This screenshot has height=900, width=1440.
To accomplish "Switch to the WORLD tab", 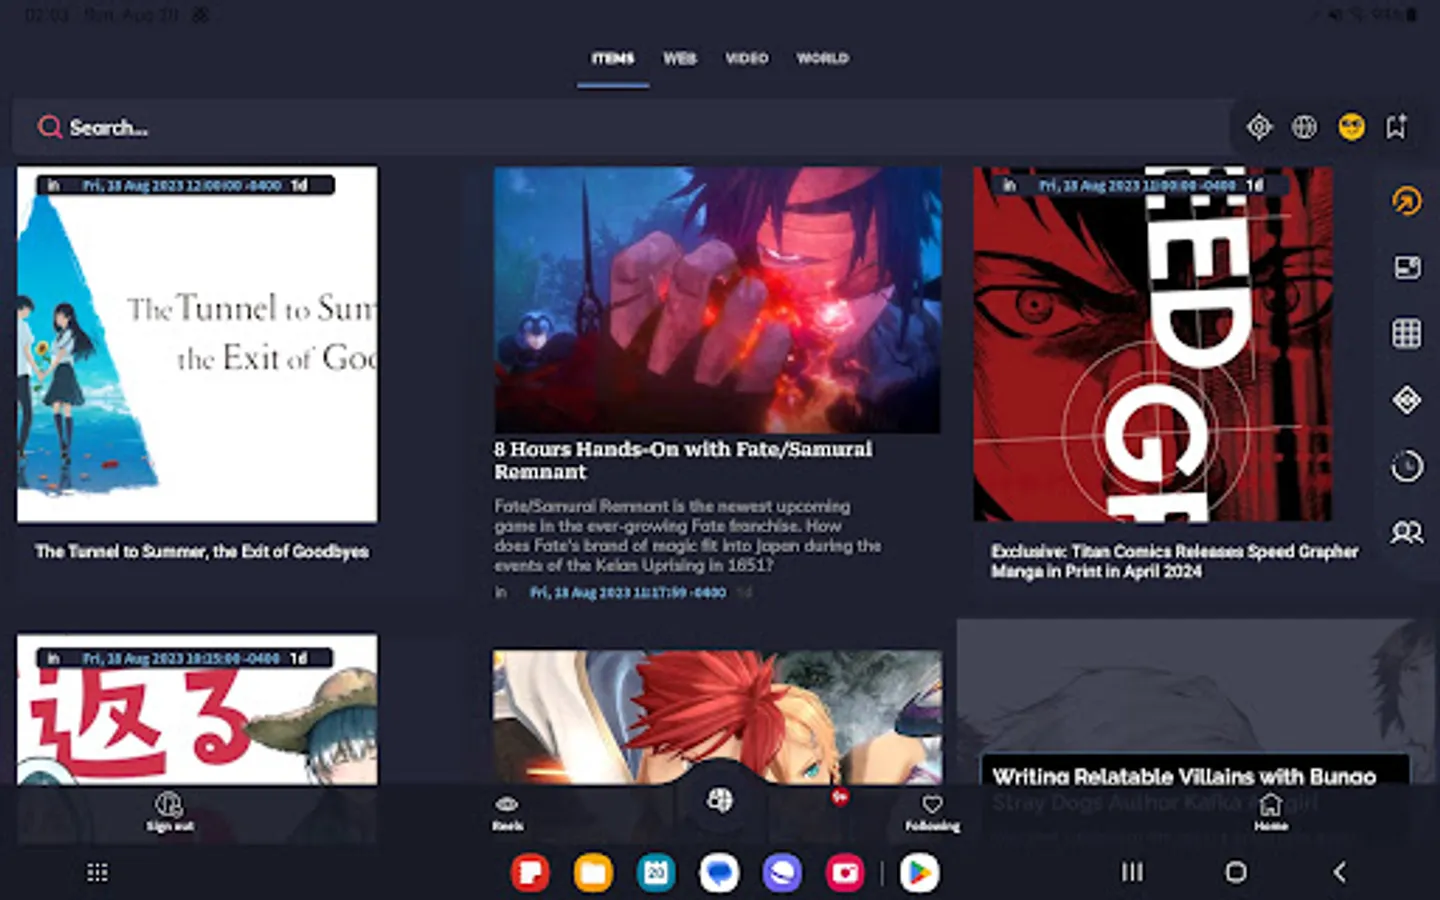I will coord(823,58).
